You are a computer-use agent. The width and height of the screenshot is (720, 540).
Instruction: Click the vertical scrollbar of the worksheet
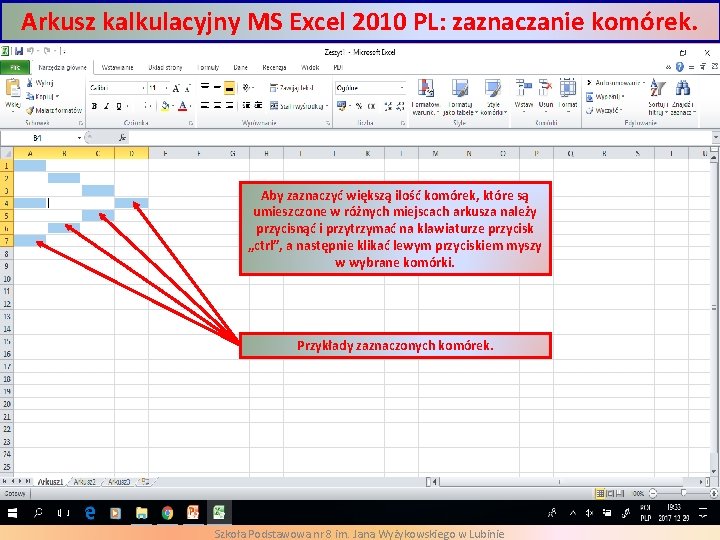pyautogui.click(x=714, y=315)
